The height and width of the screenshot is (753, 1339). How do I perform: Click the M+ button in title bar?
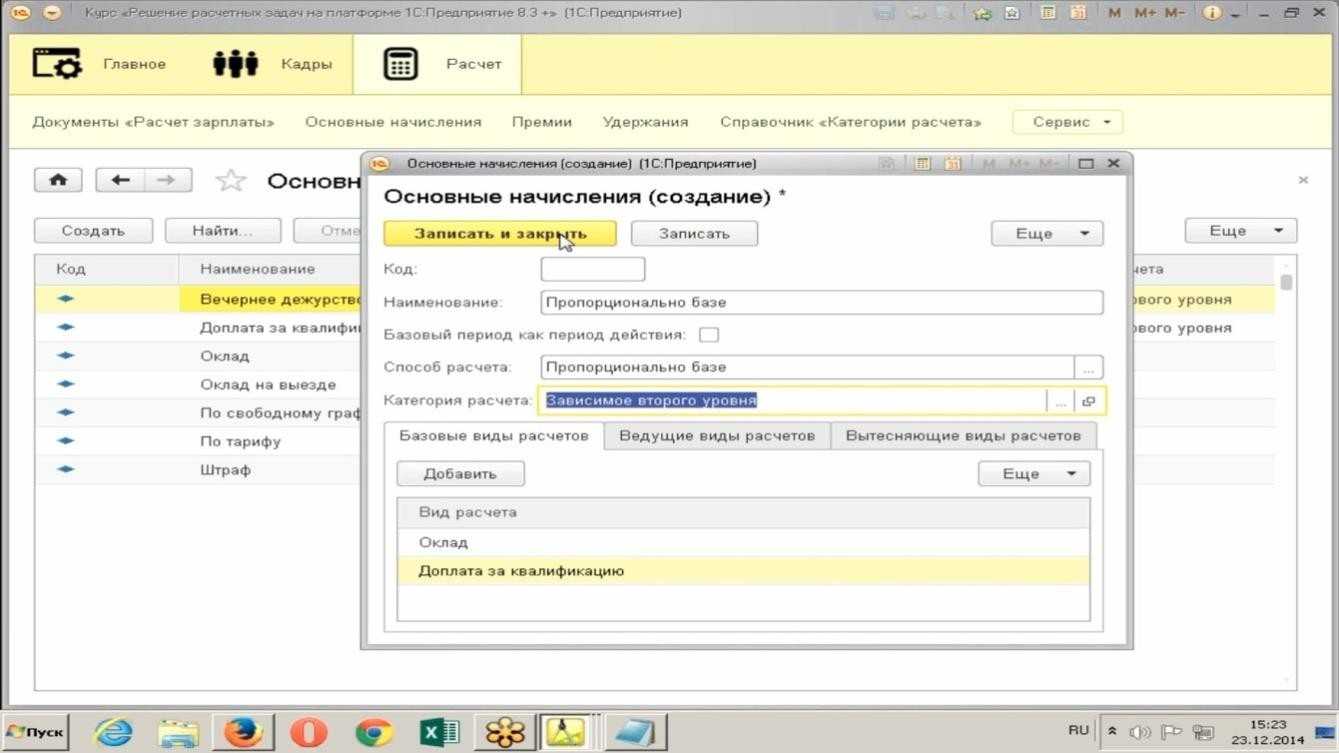1145,13
